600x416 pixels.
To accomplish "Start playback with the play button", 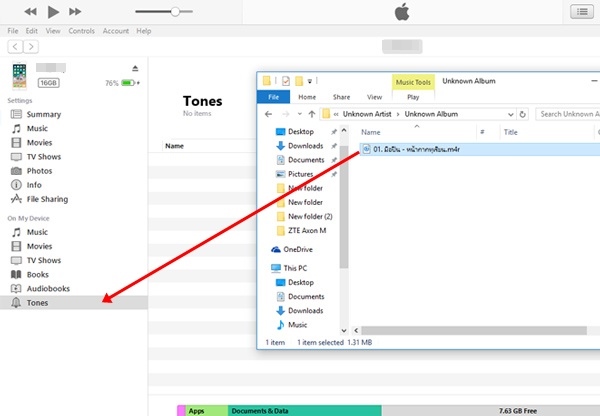I will (x=53, y=12).
